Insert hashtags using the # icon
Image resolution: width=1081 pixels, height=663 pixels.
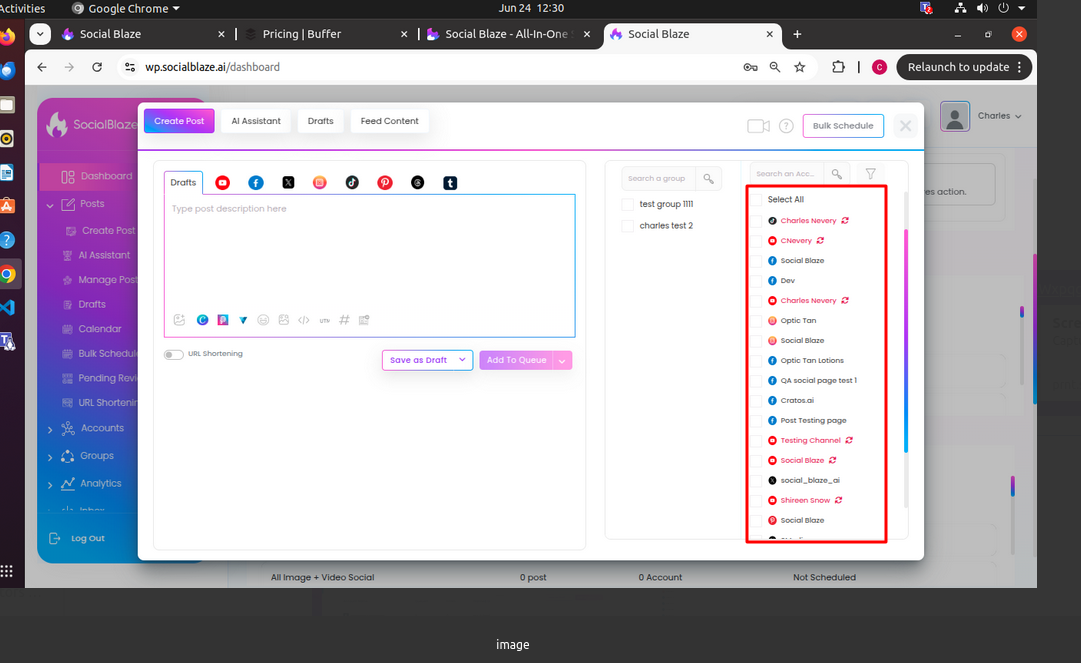[344, 320]
